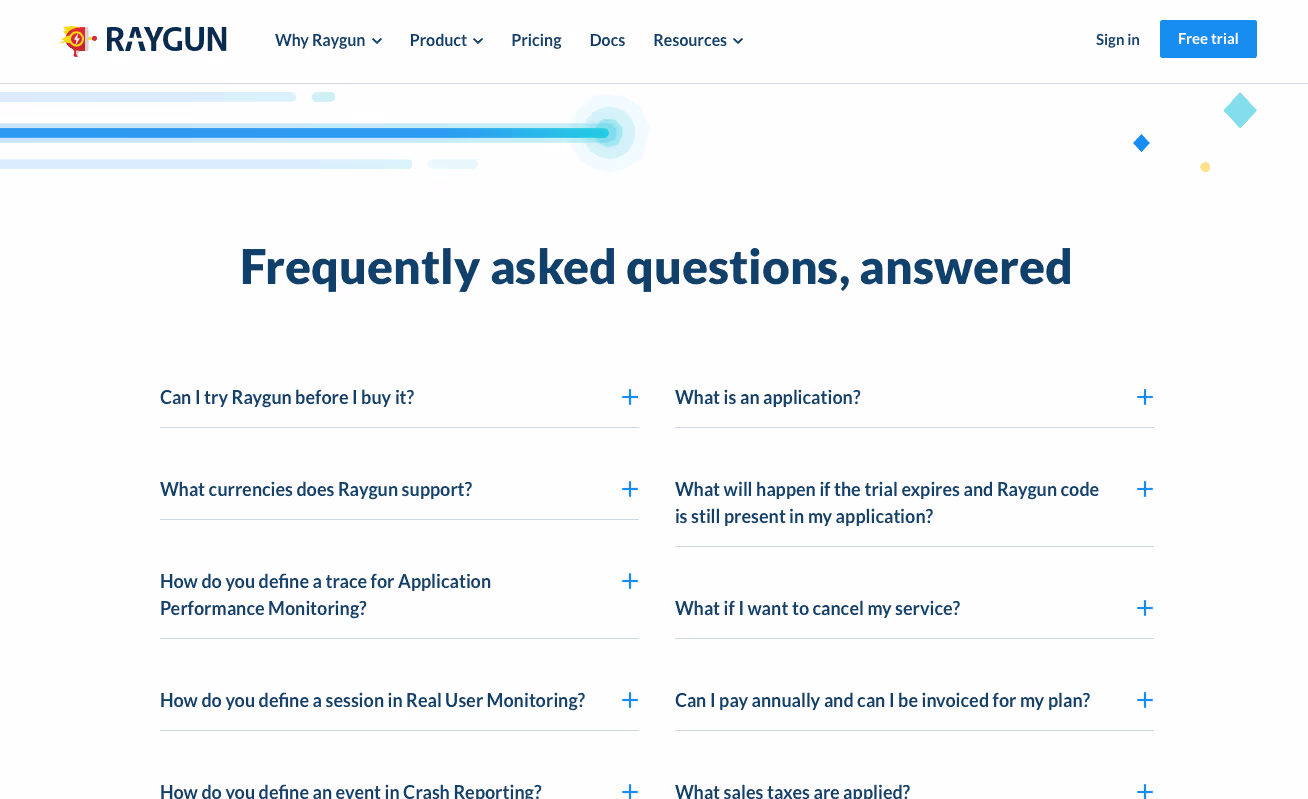Expand plus icon for Real User Monitoring session question
1308x799 pixels.
click(x=630, y=700)
